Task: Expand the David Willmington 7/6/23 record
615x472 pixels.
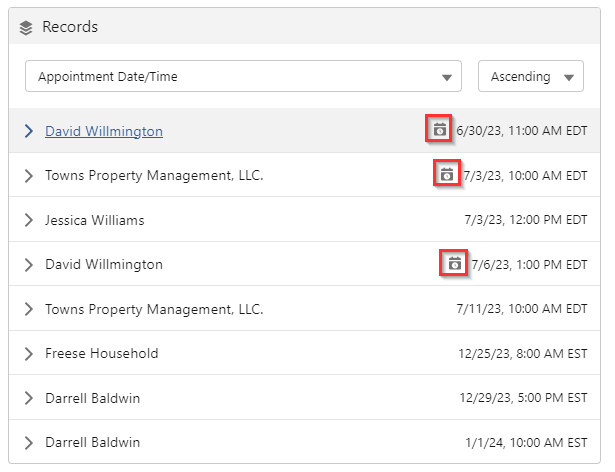Action: tap(28, 265)
